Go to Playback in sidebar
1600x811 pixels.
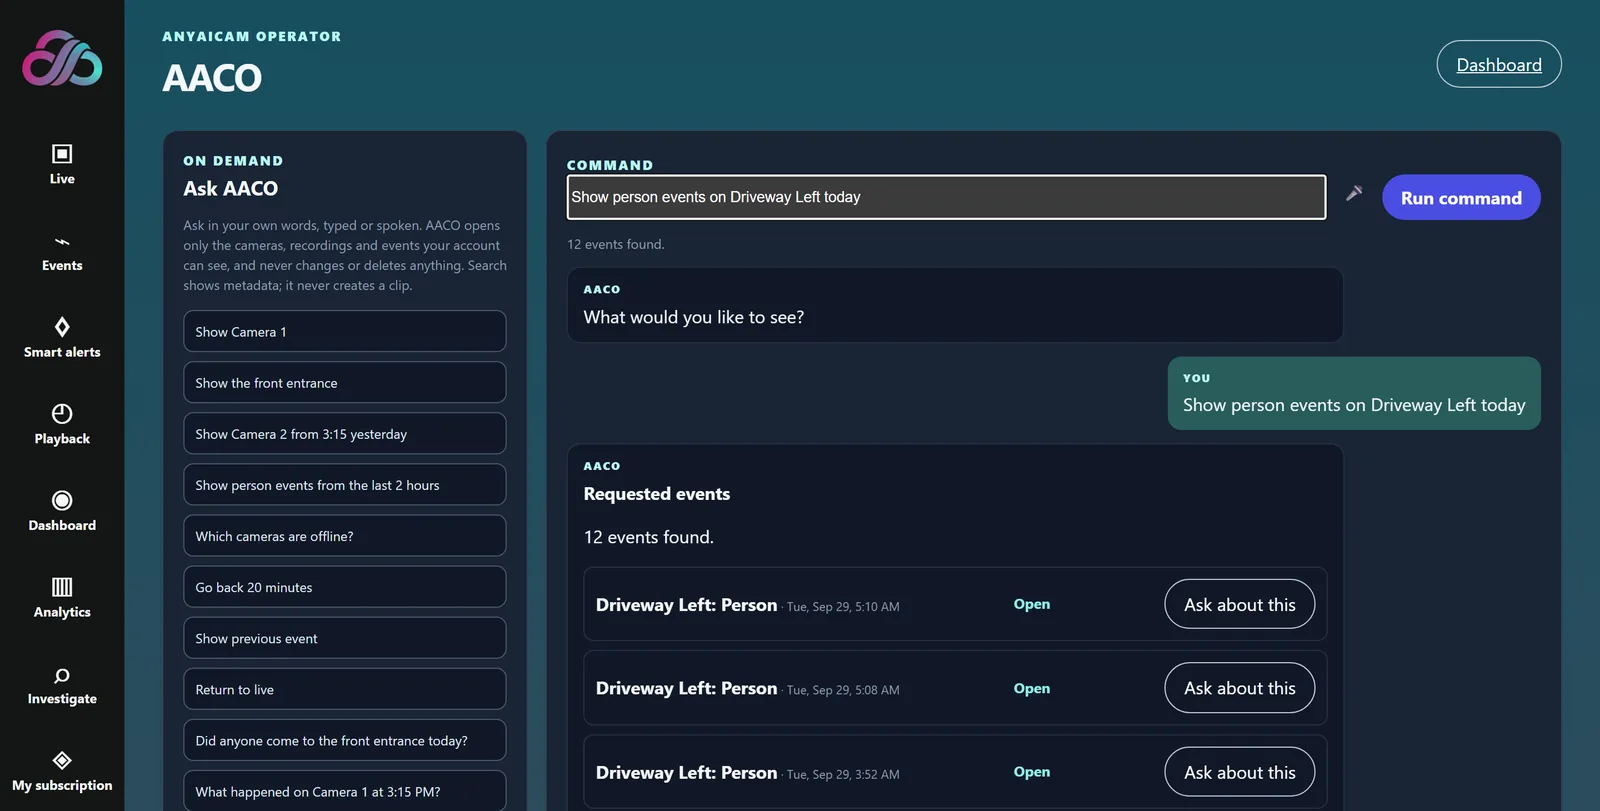[x=62, y=425]
